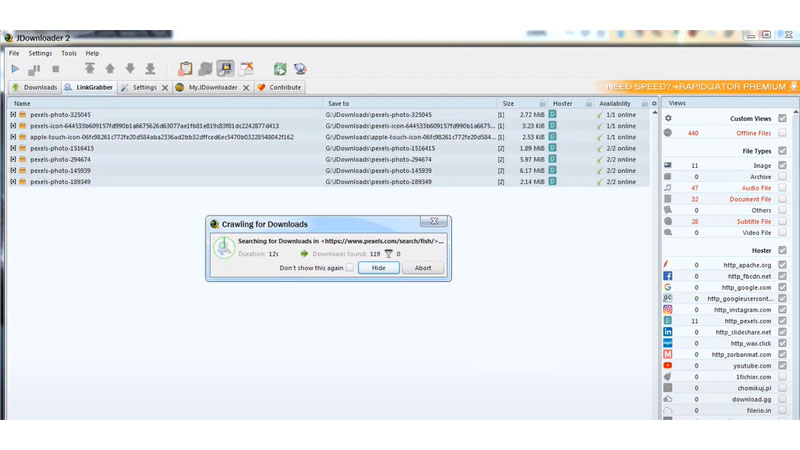Click the filter funnel icon in dialog
Image resolution: width=800 pixels, height=450 pixels.
pos(388,254)
